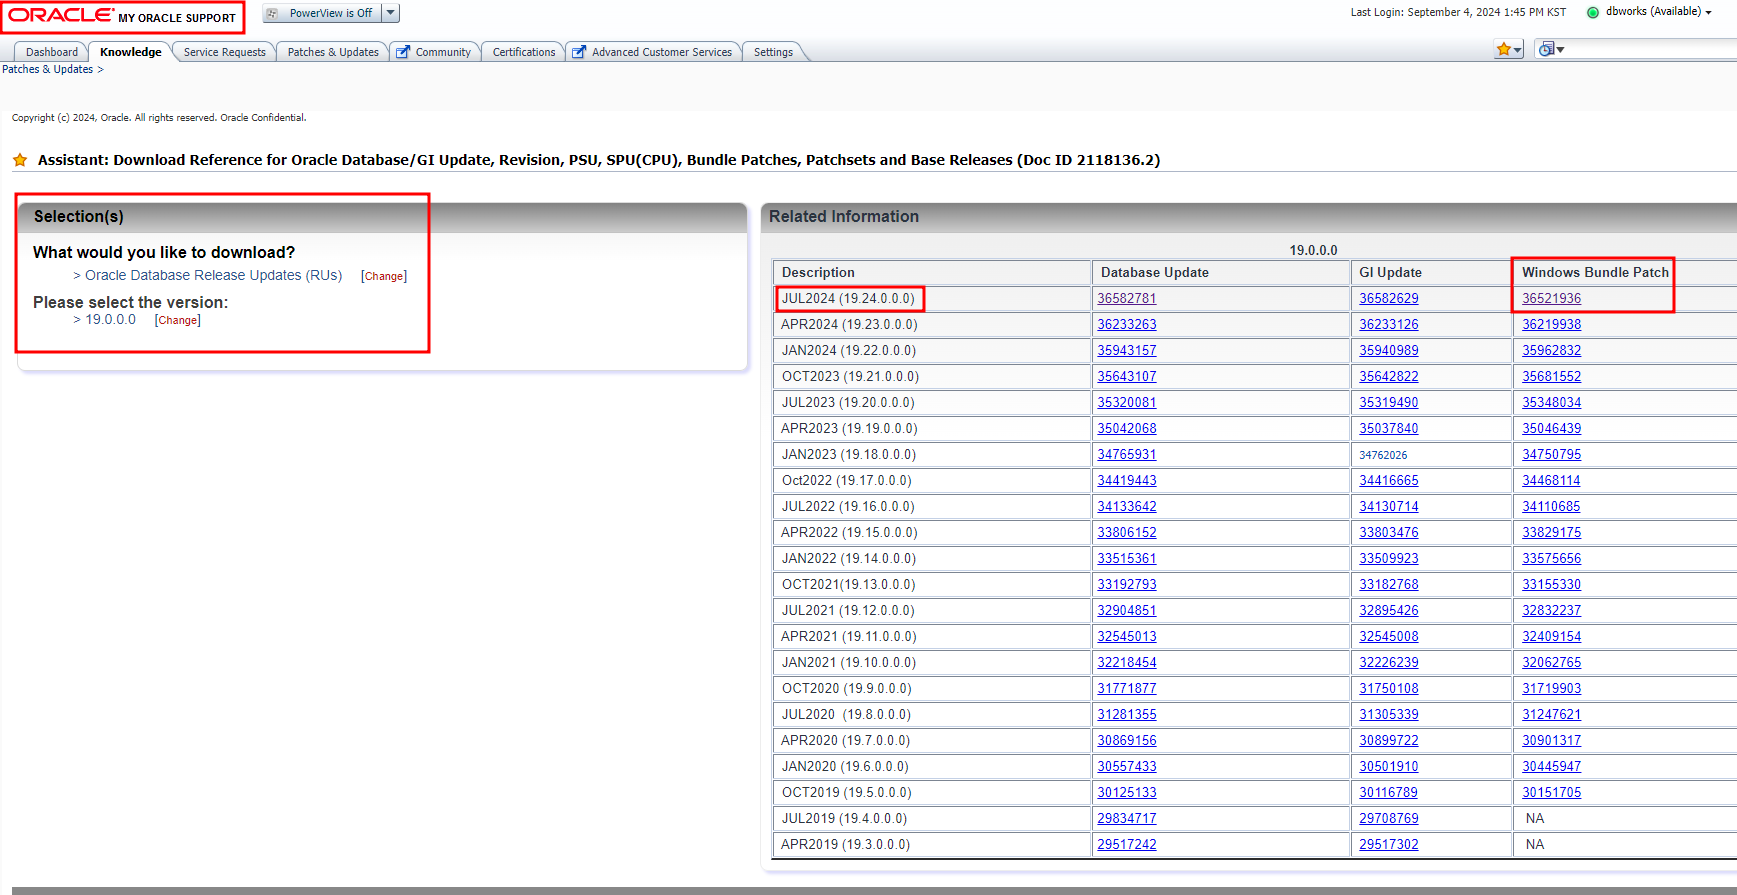Viewport: 1737px width, 895px height.
Task: Open the Dashboard tab
Action: click(52, 52)
